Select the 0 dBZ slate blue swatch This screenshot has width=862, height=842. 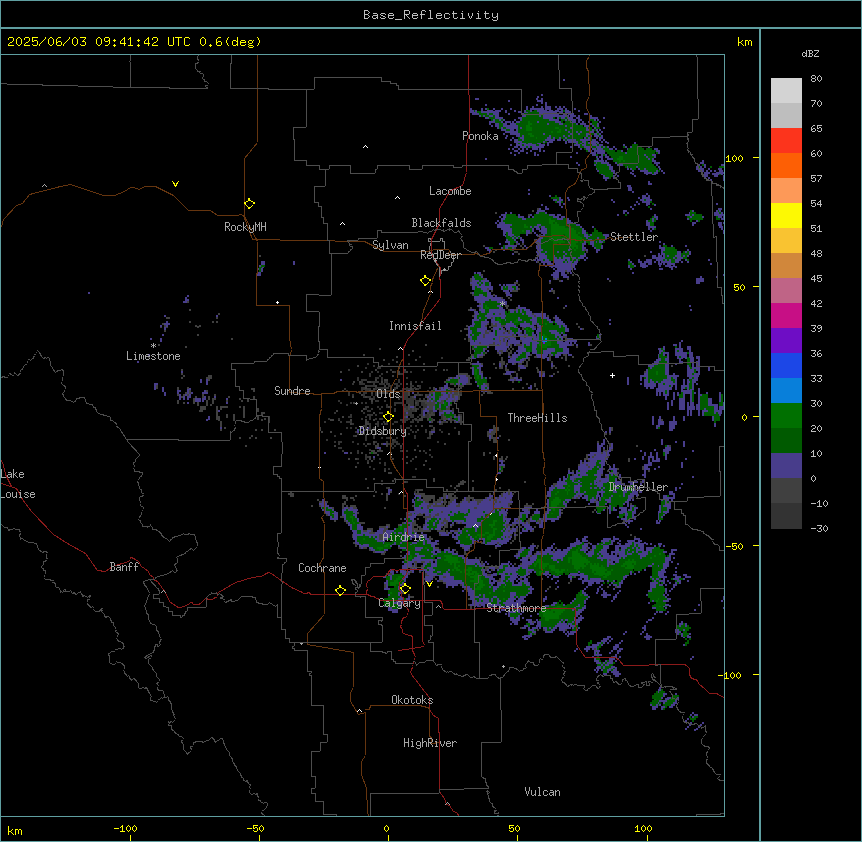(x=786, y=466)
